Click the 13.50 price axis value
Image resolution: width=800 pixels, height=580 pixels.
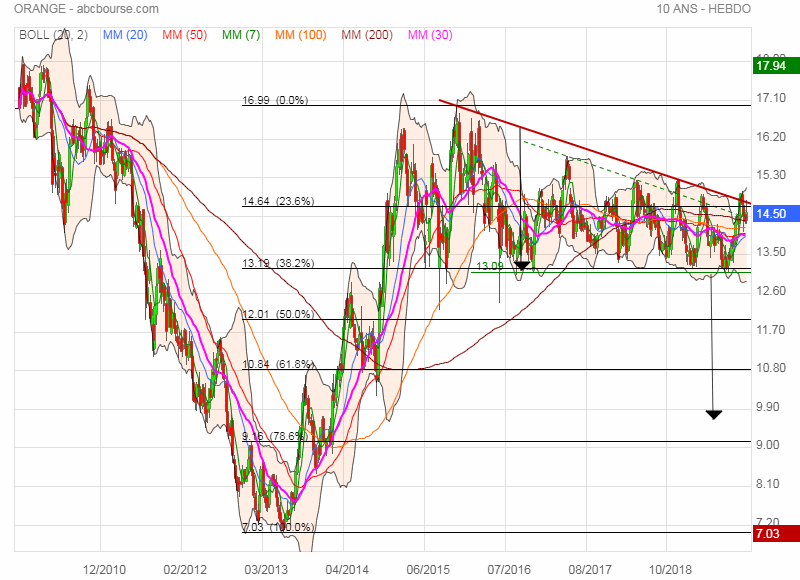click(x=771, y=252)
